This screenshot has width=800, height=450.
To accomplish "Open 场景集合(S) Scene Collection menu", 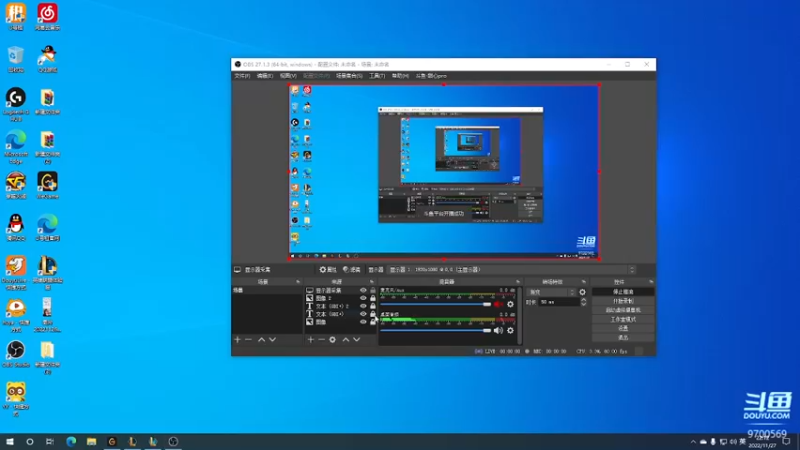I will coord(349,76).
